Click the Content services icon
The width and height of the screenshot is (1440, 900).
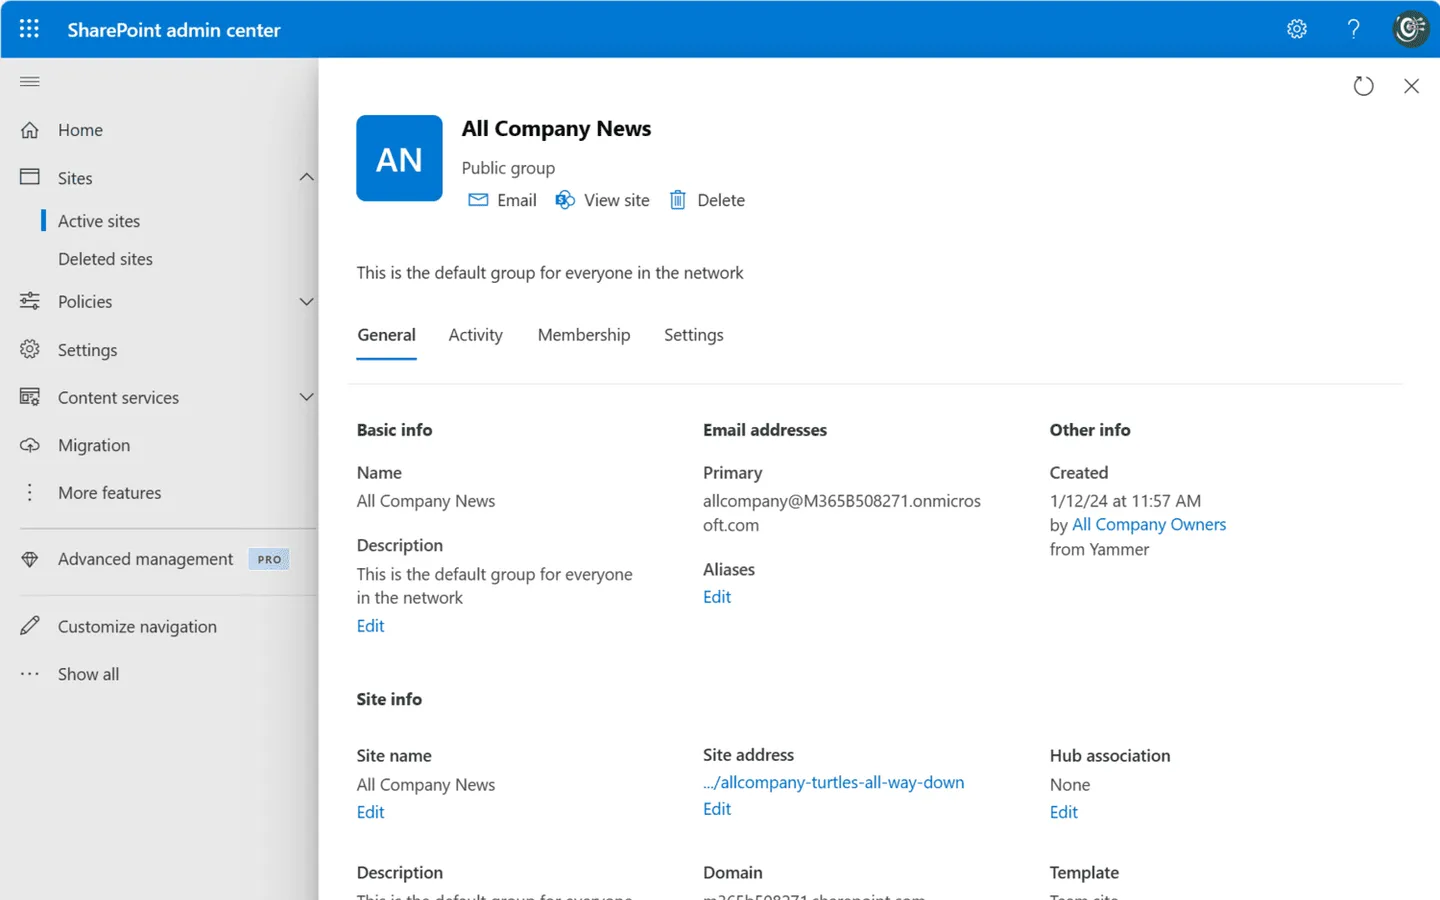(30, 397)
